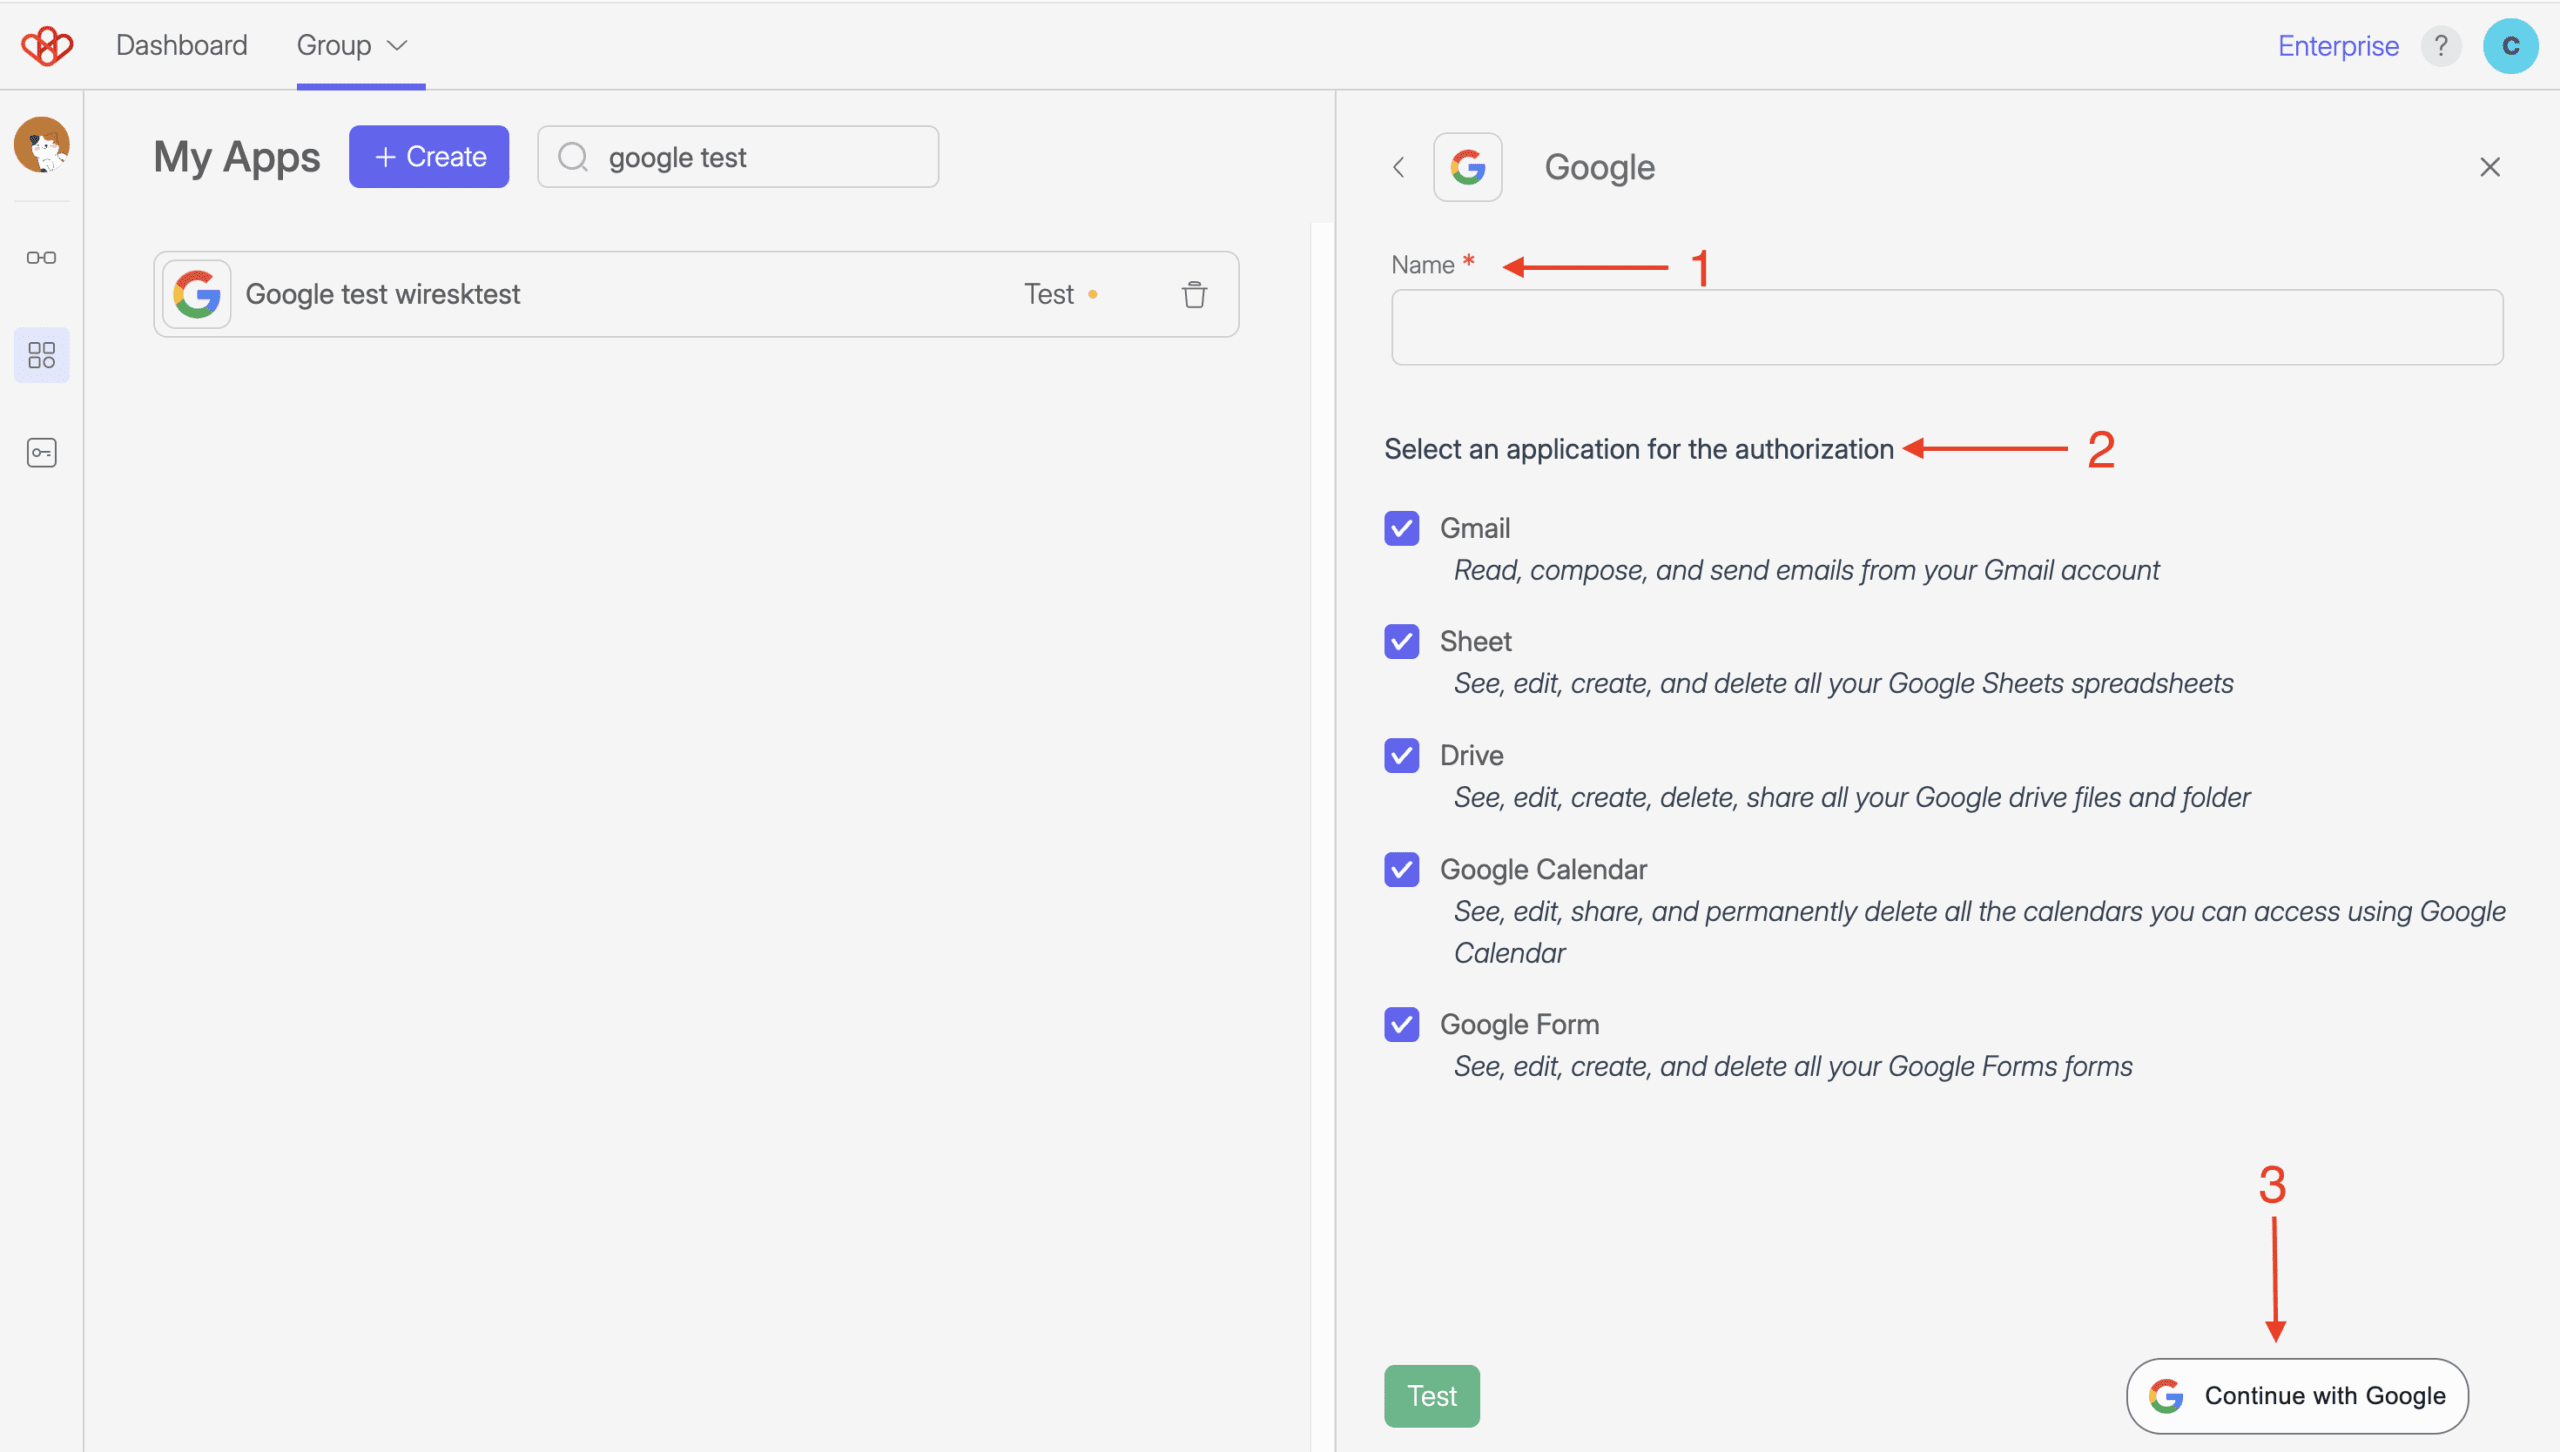Open Google test wiresktest app row
The height and width of the screenshot is (1452, 2560).
point(696,294)
